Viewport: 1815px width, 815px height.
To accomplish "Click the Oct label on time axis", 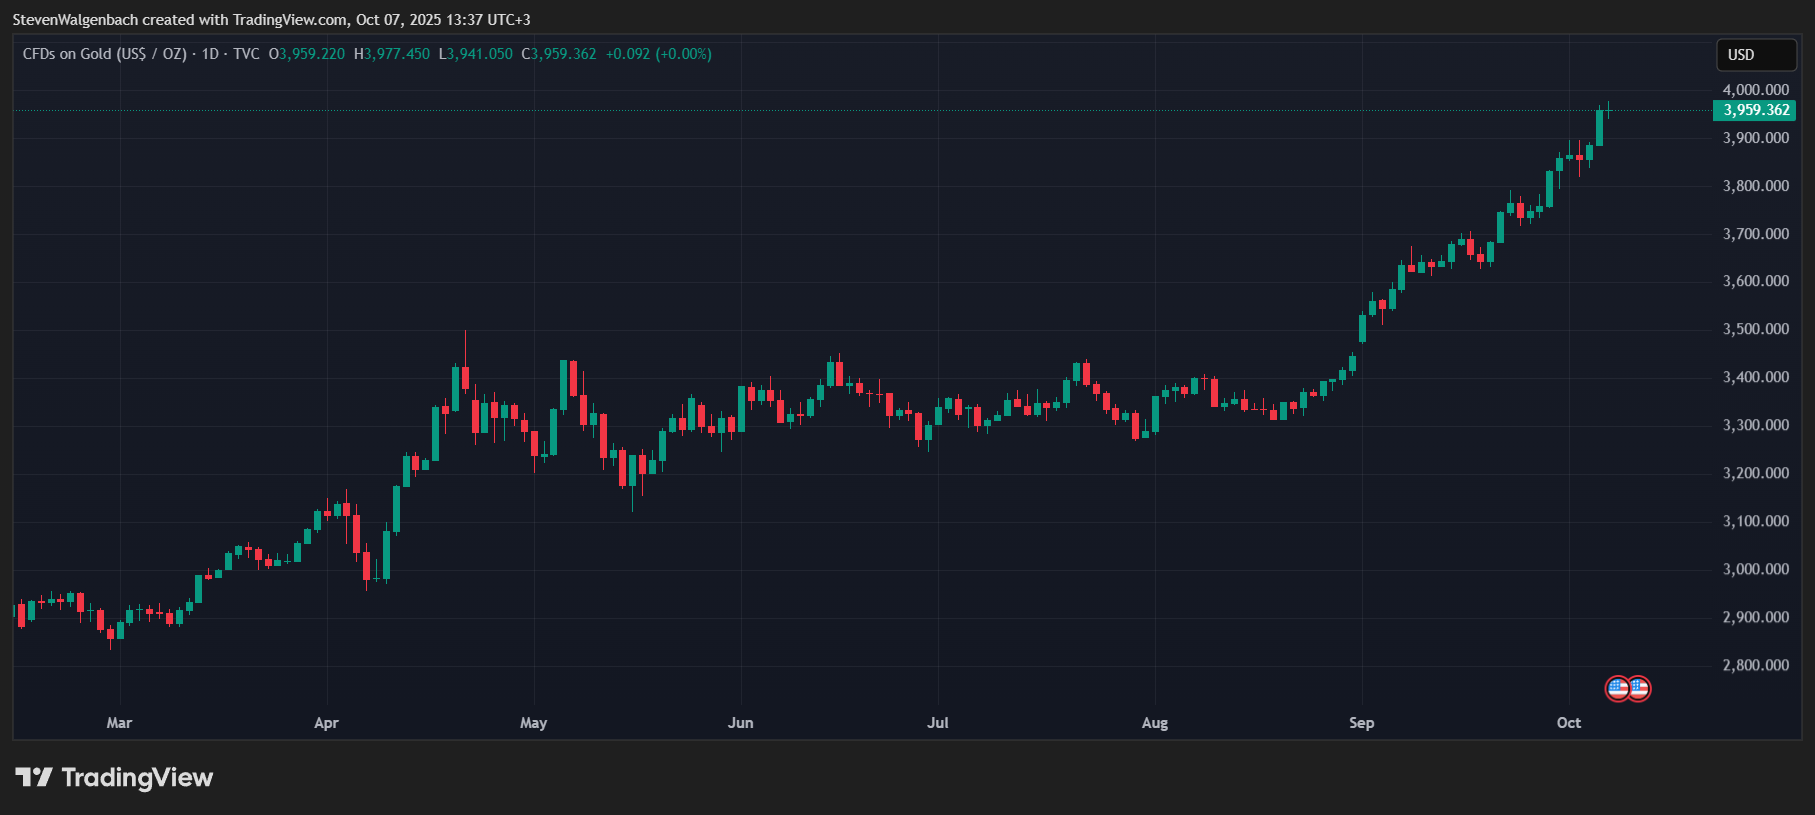I will point(1569,723).
